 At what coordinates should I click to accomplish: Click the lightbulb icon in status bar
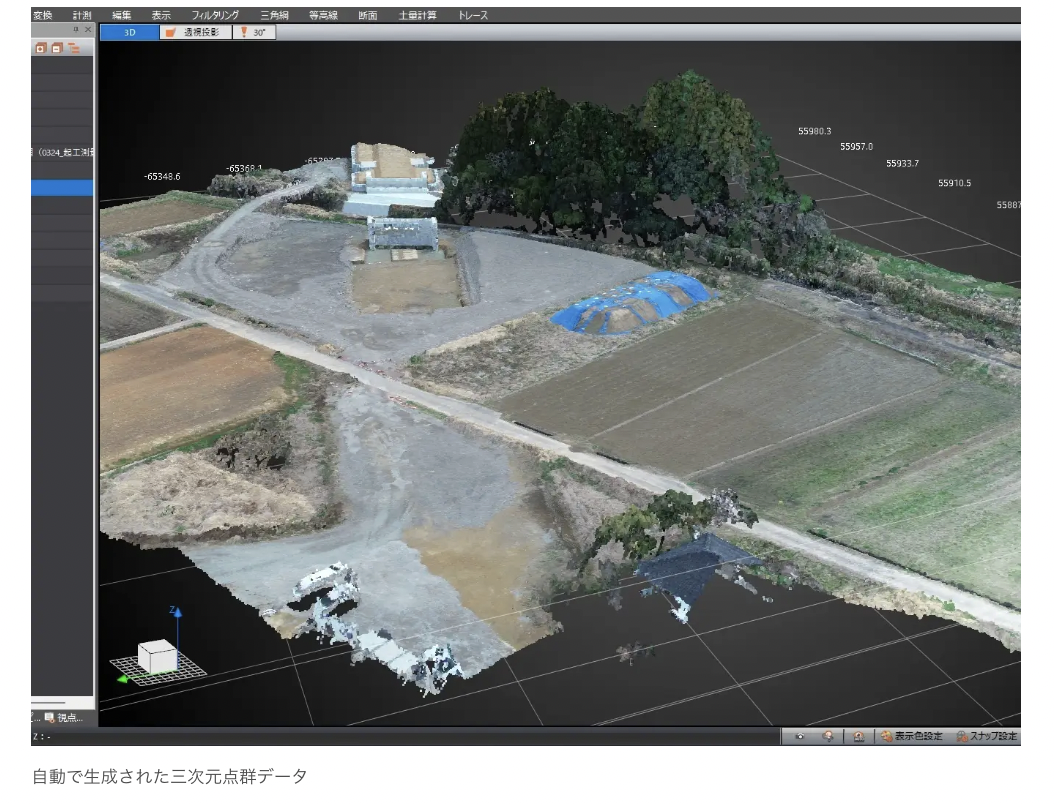point(827,737)
